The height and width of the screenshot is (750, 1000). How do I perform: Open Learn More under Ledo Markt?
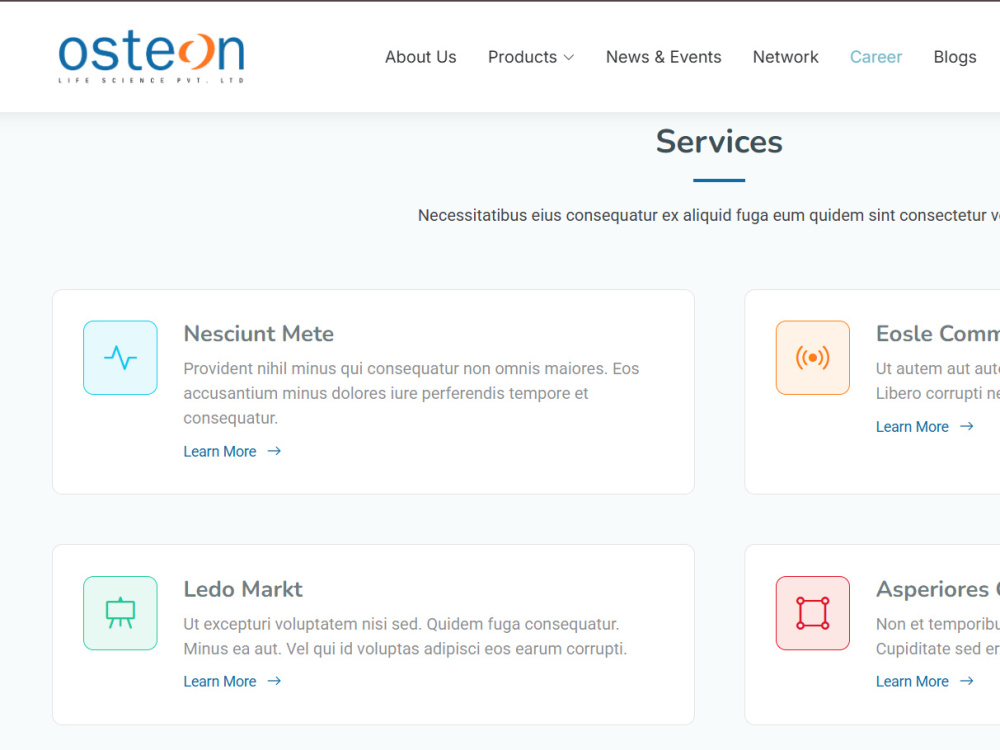coord(220,682)
